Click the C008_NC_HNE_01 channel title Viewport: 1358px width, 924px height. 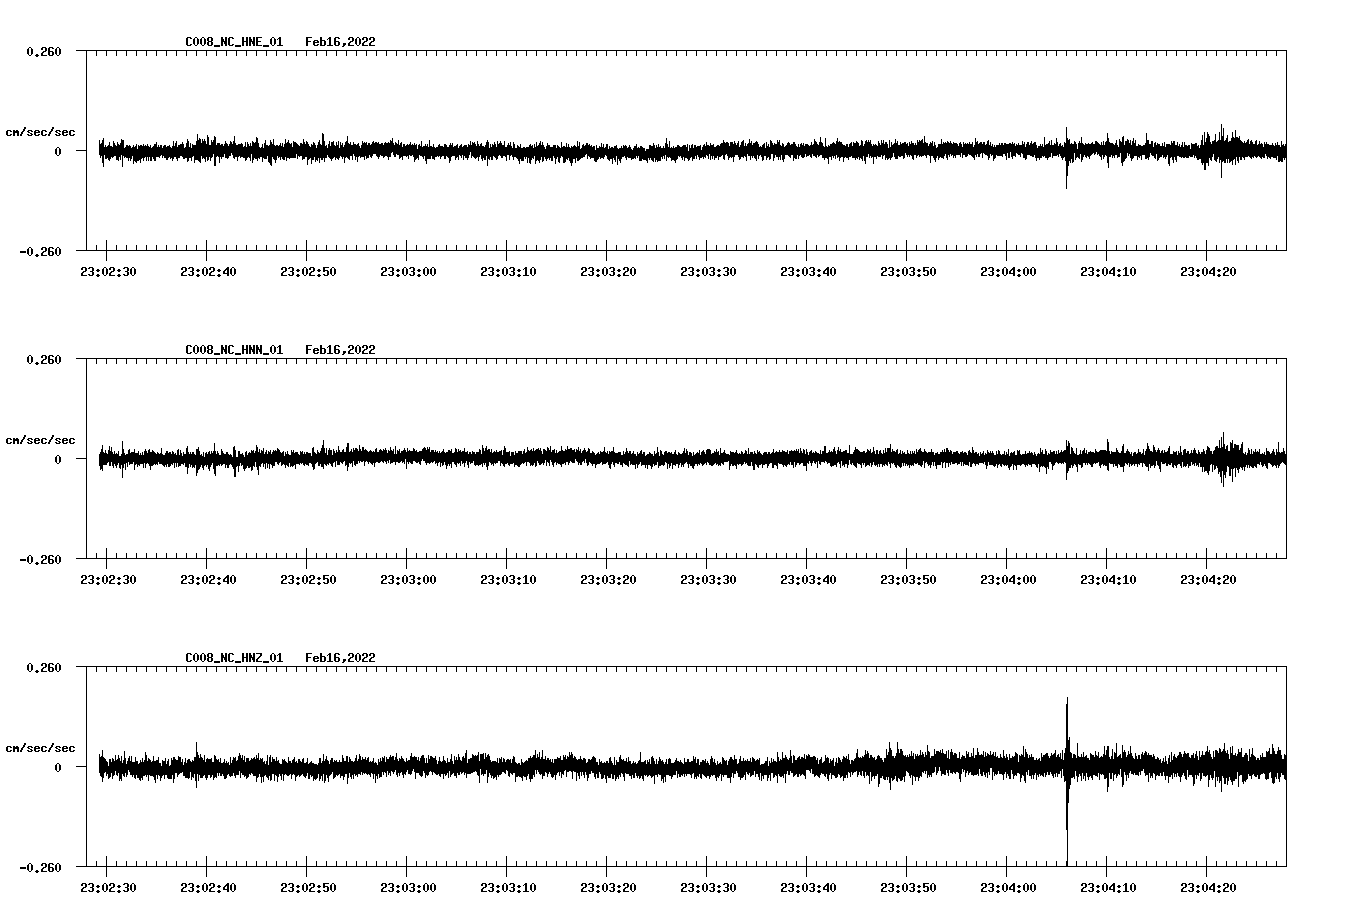point(234,42)
